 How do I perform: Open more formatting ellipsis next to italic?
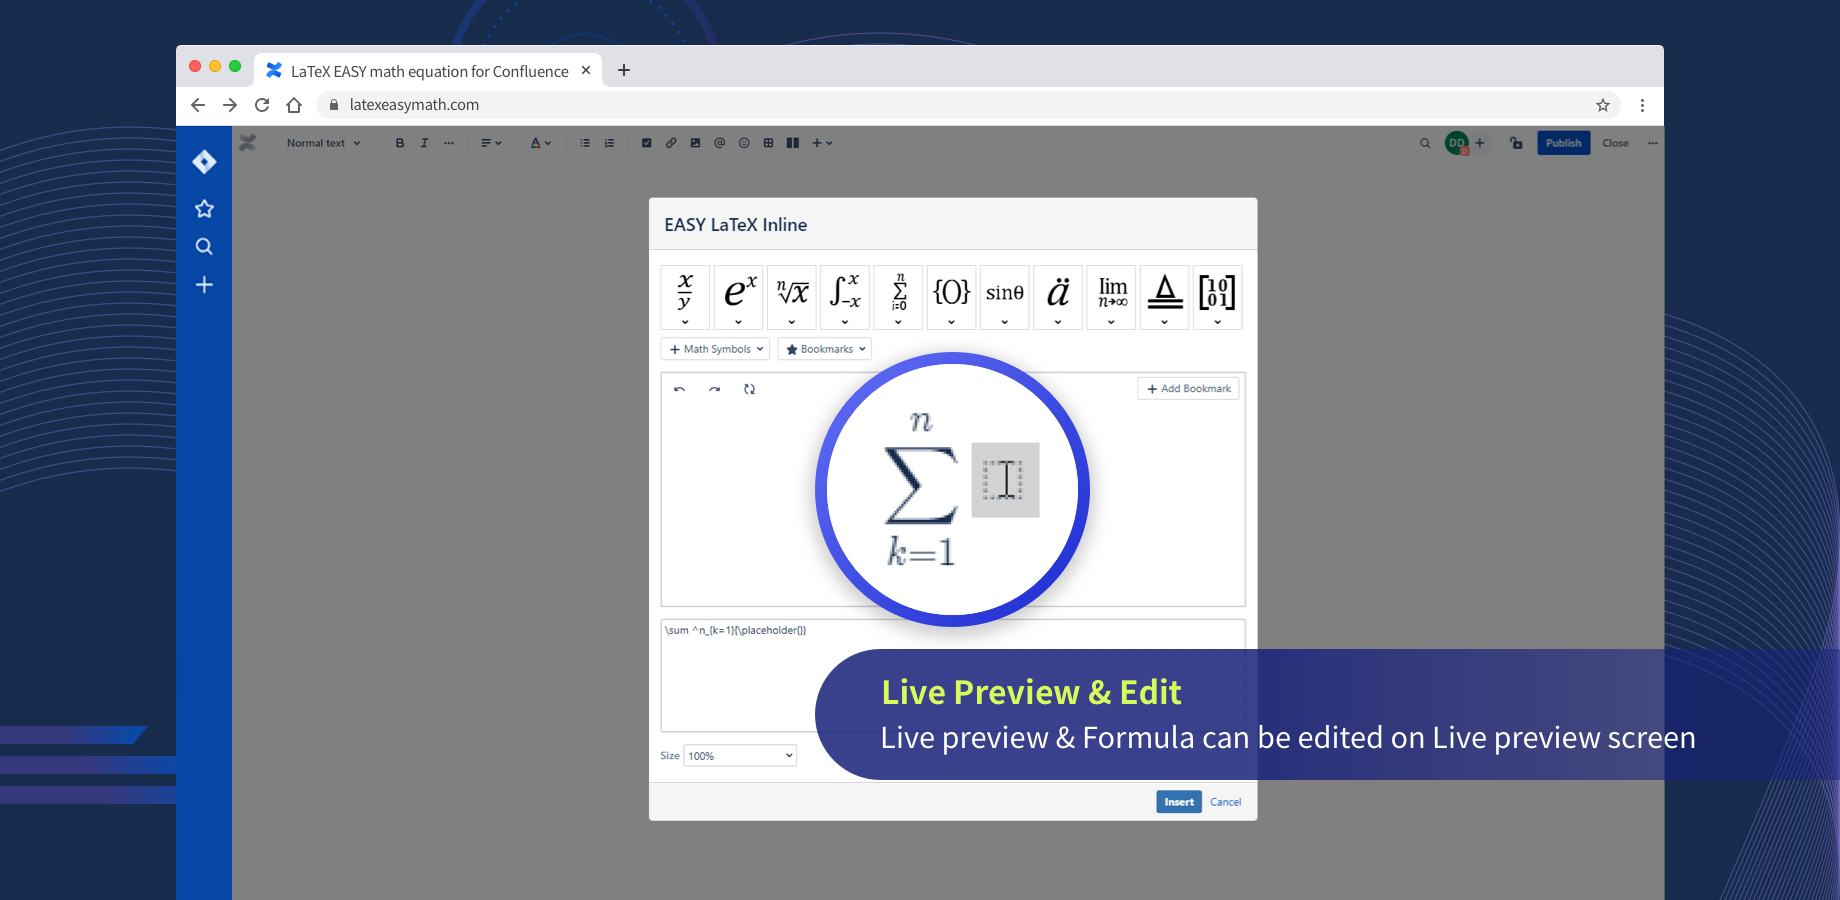tap(449, 143)
